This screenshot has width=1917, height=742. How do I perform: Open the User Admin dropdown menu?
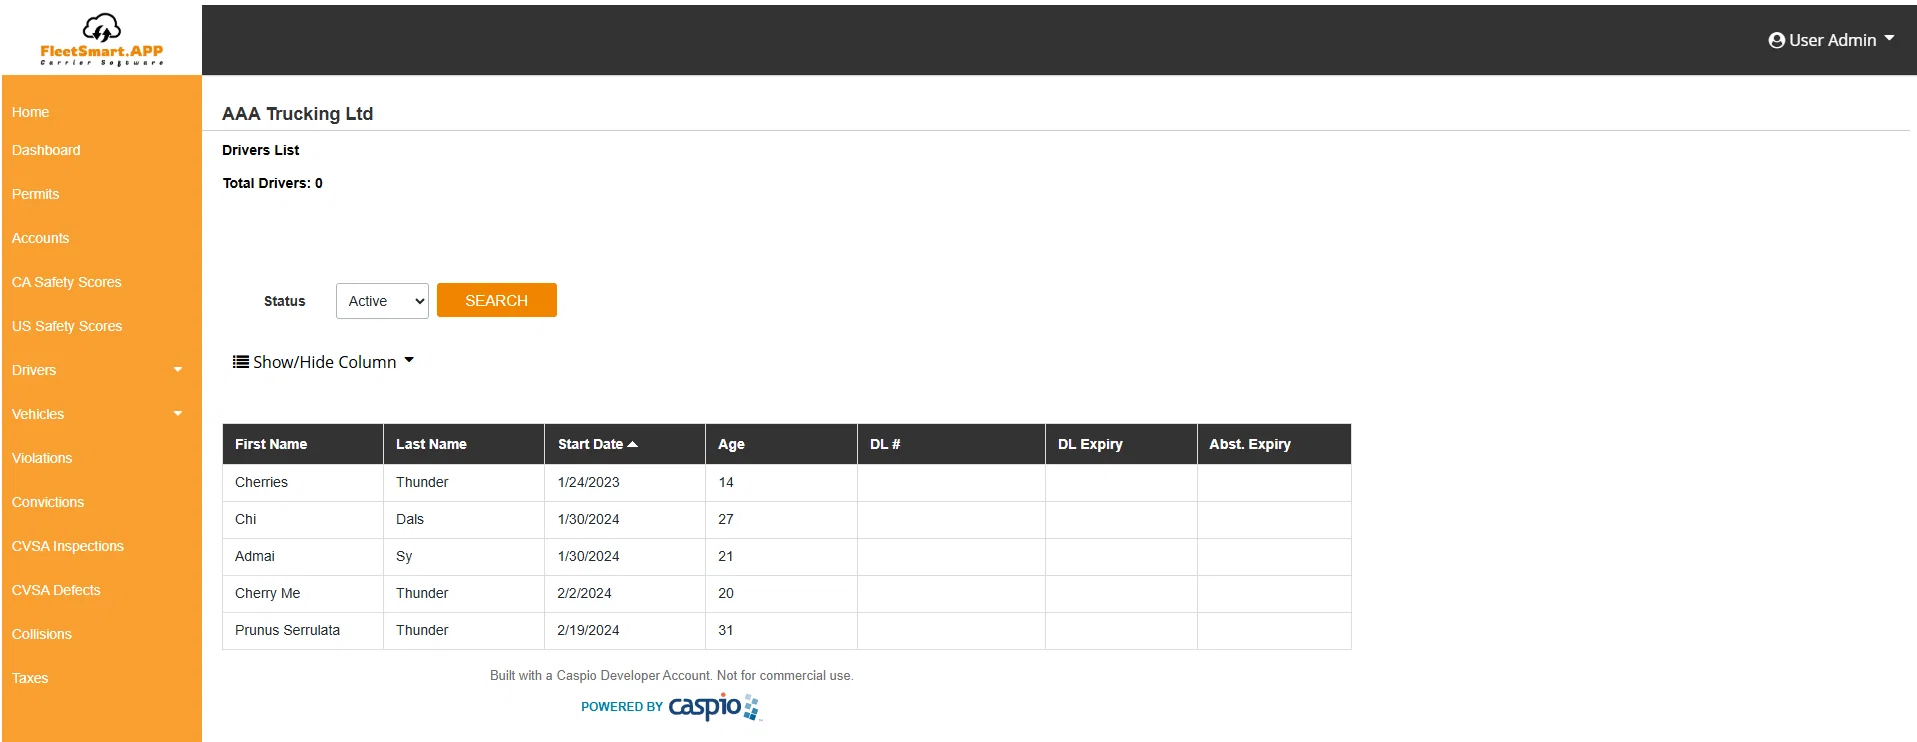click(1831, 40)
